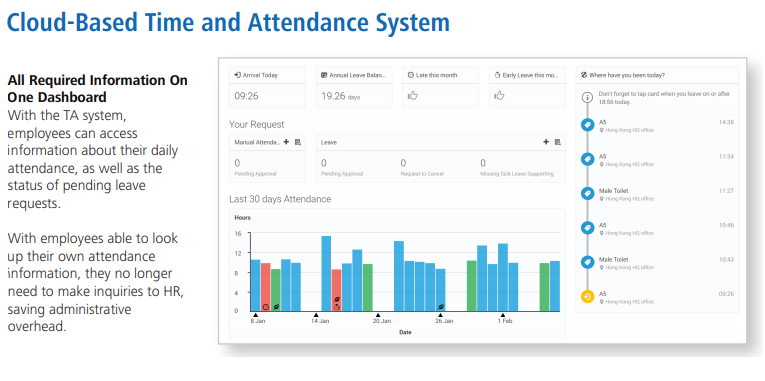Select the yellow 09:26 arrival entry icon
This screenshot has height=381, width=765.
point(587,297)
